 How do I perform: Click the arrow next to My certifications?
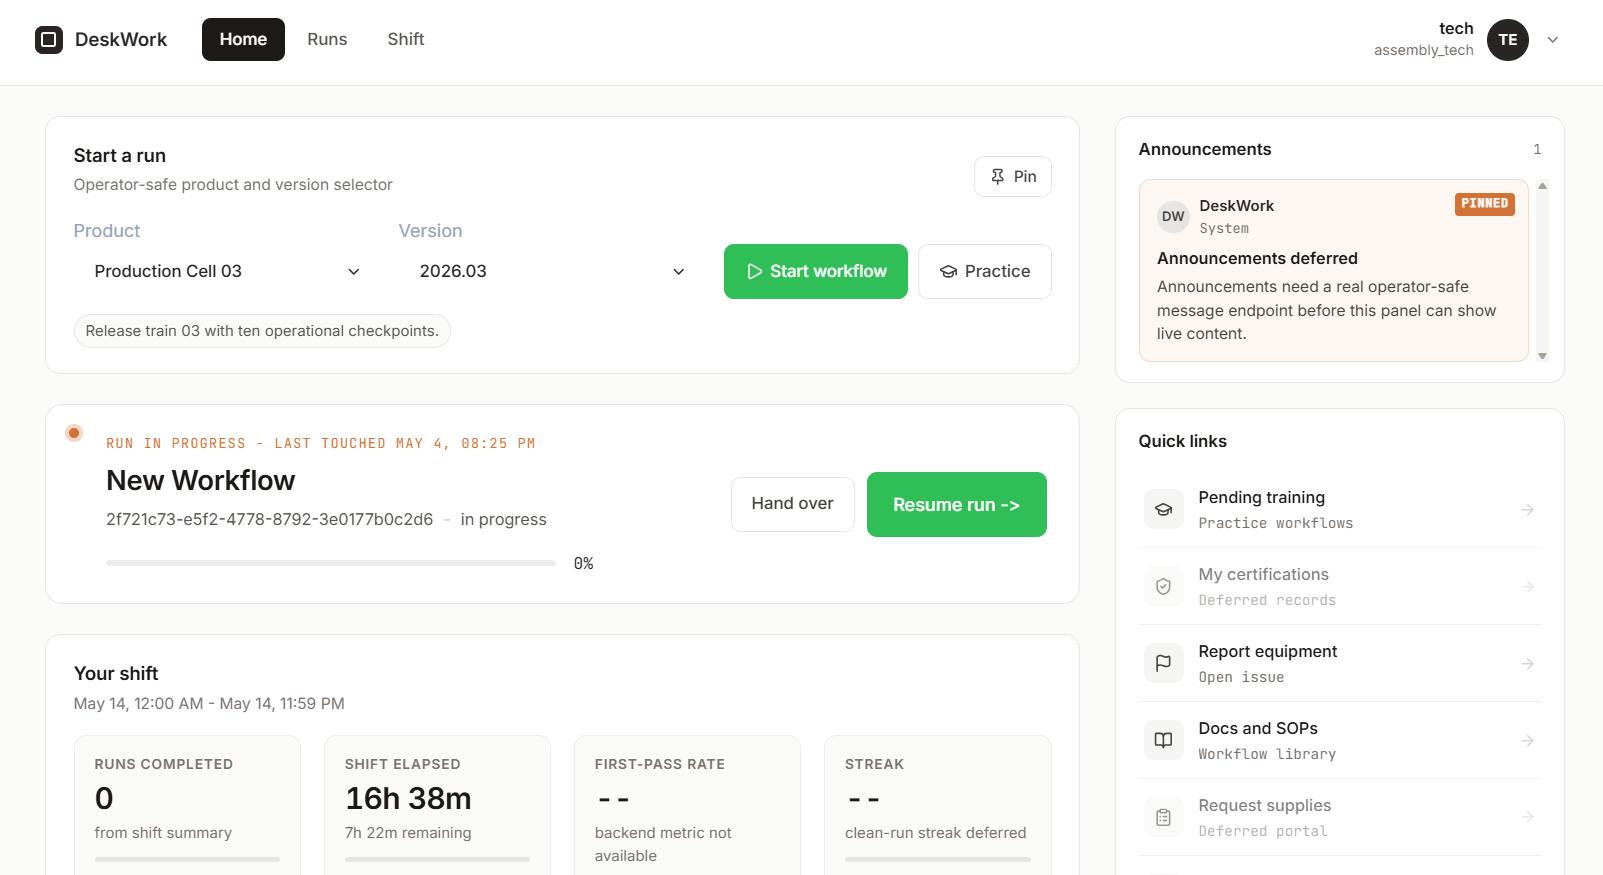[x=1528, y=587]
